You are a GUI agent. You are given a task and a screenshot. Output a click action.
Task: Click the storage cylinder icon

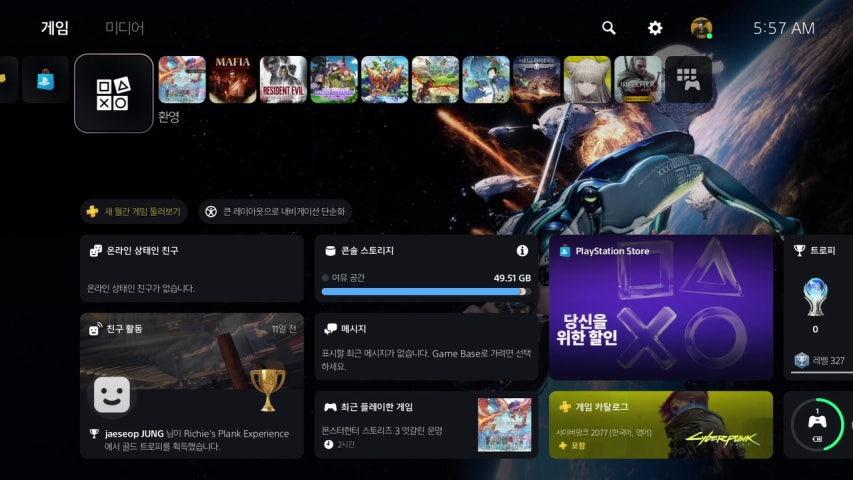point(330,250)
